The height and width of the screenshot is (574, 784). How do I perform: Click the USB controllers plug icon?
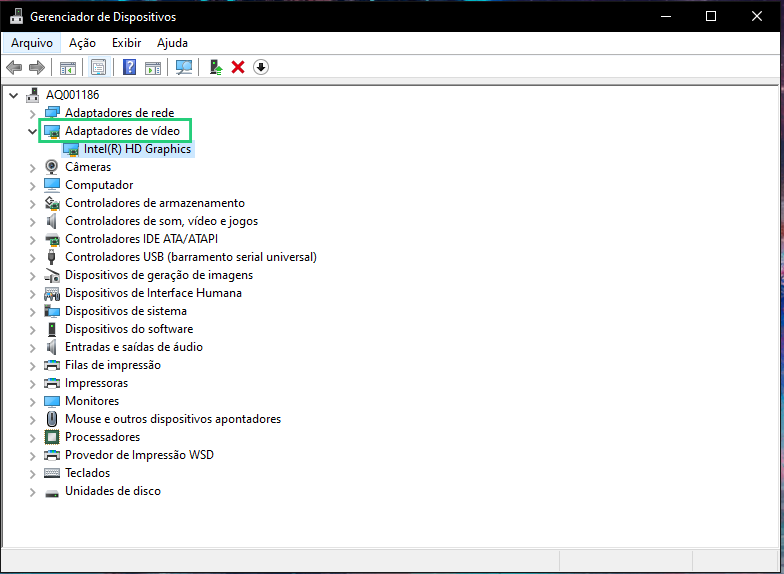pos(52,256)
